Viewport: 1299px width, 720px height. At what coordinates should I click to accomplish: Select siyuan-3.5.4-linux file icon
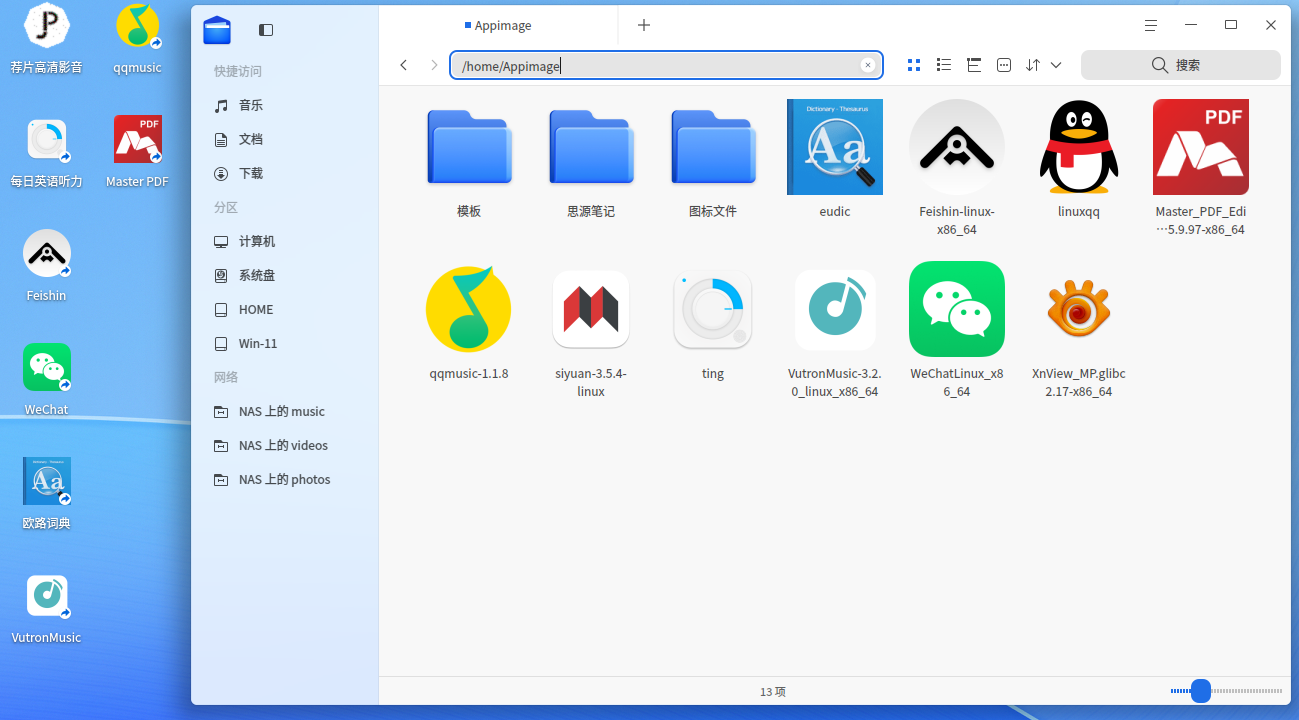[x=591, y=309]
